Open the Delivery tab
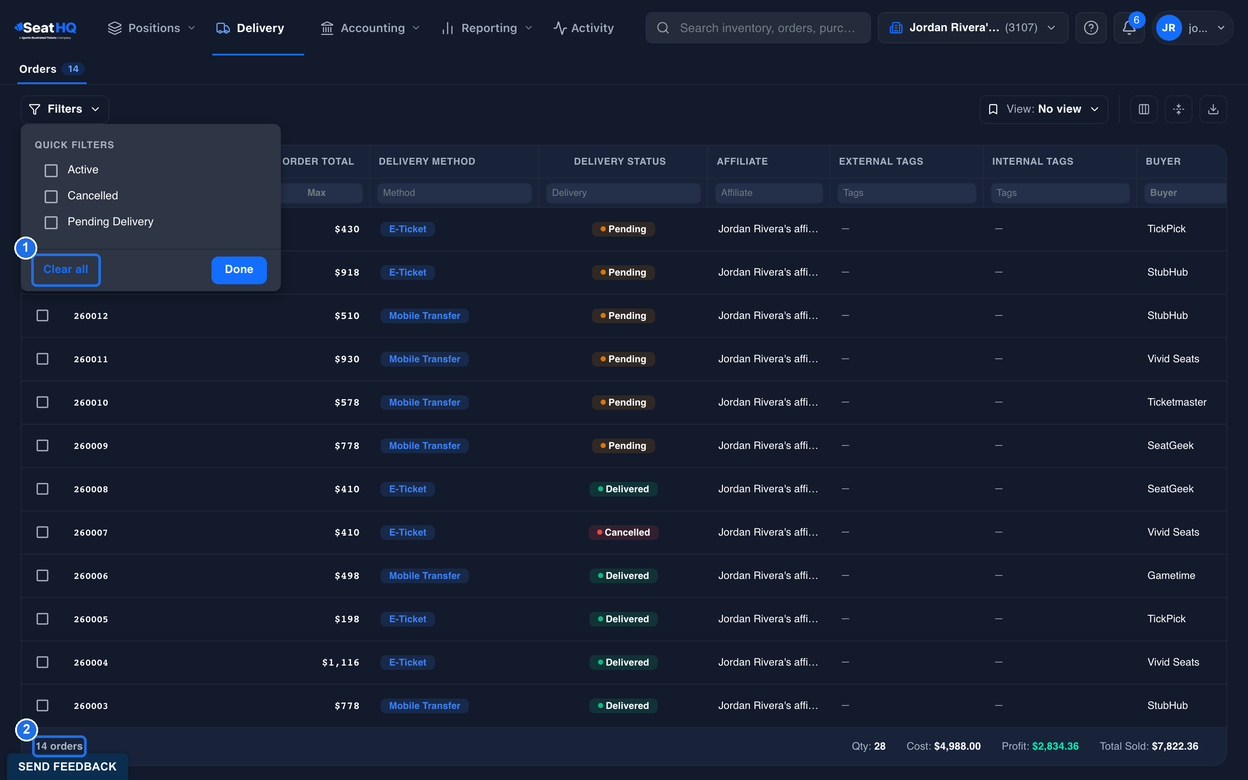This screenshot has width=1248, height=780. click(251, 28)
